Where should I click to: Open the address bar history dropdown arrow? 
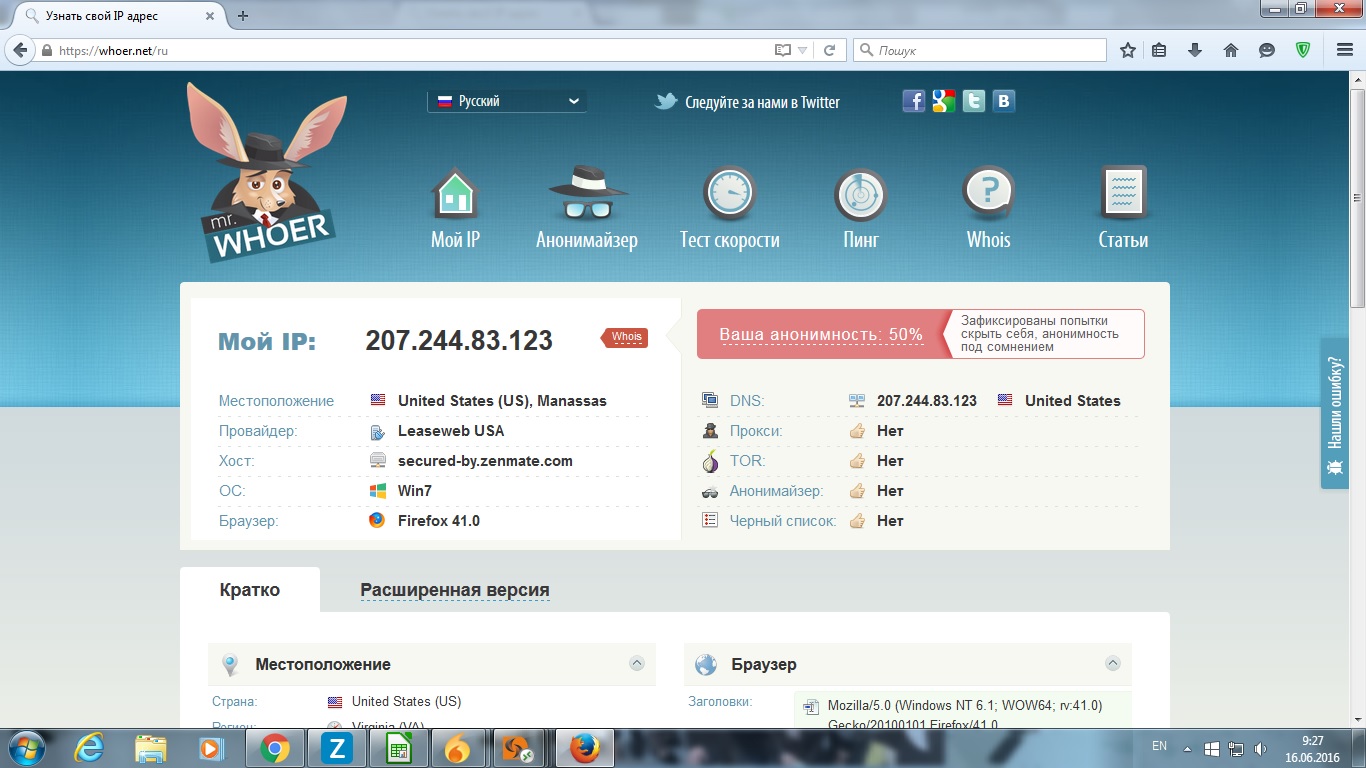click(802, 50)
